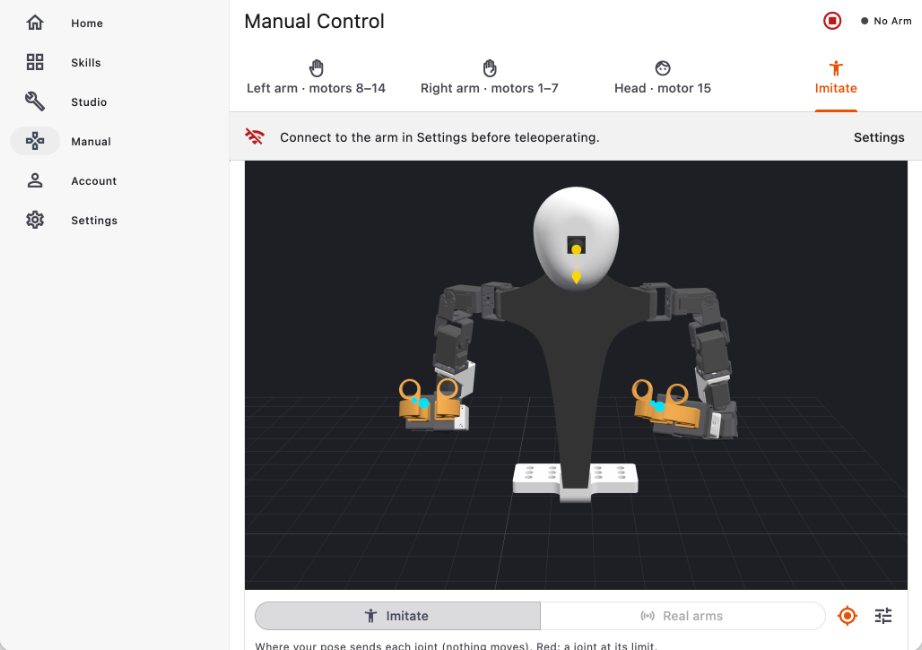Click the connect to arm warning text
The width and height of the screenshot is (922, 650).
coord(439,138)
